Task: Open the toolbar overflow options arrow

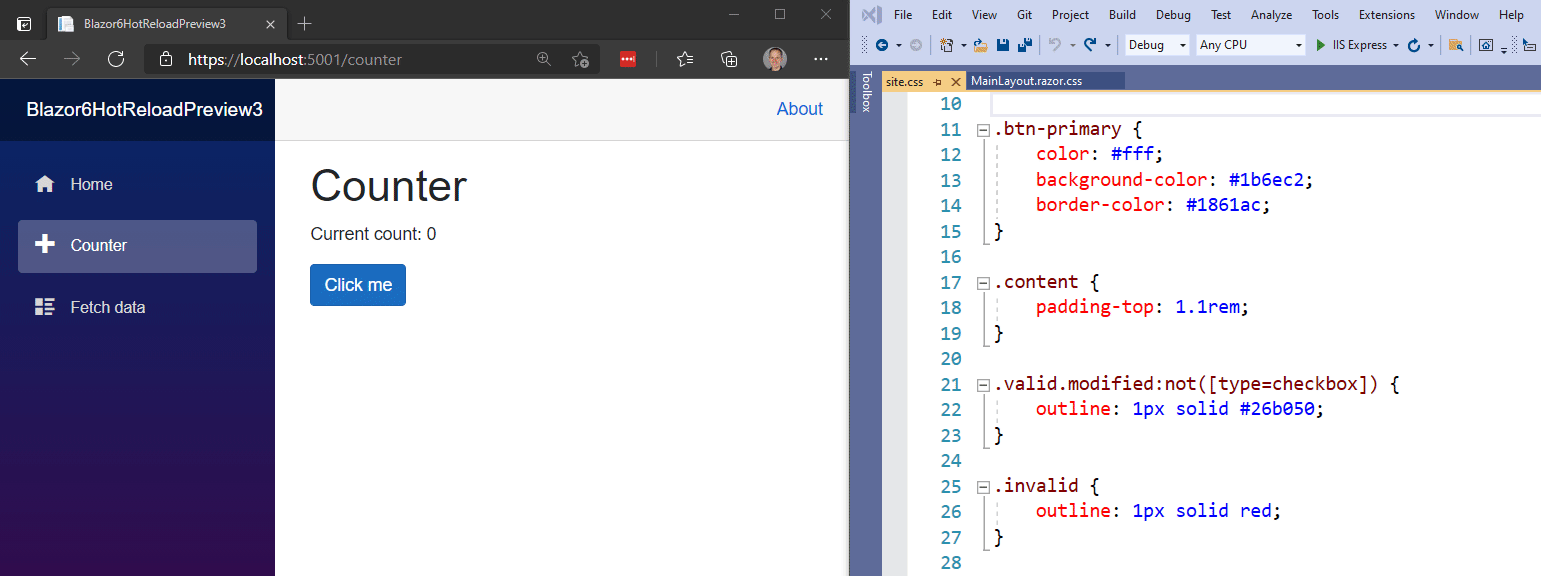Action: click(x=1504, y=49)
